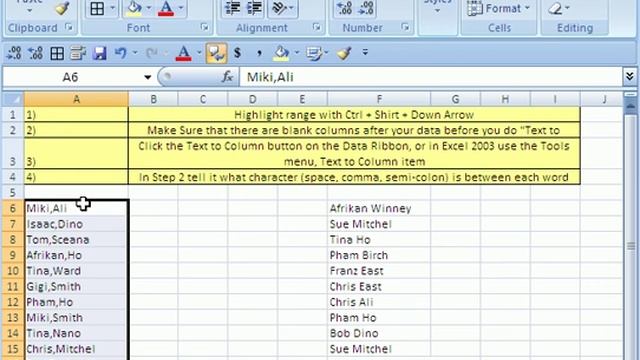Open the Name Box dropdown arrow
640x360 pixels.
click(147, 77)
